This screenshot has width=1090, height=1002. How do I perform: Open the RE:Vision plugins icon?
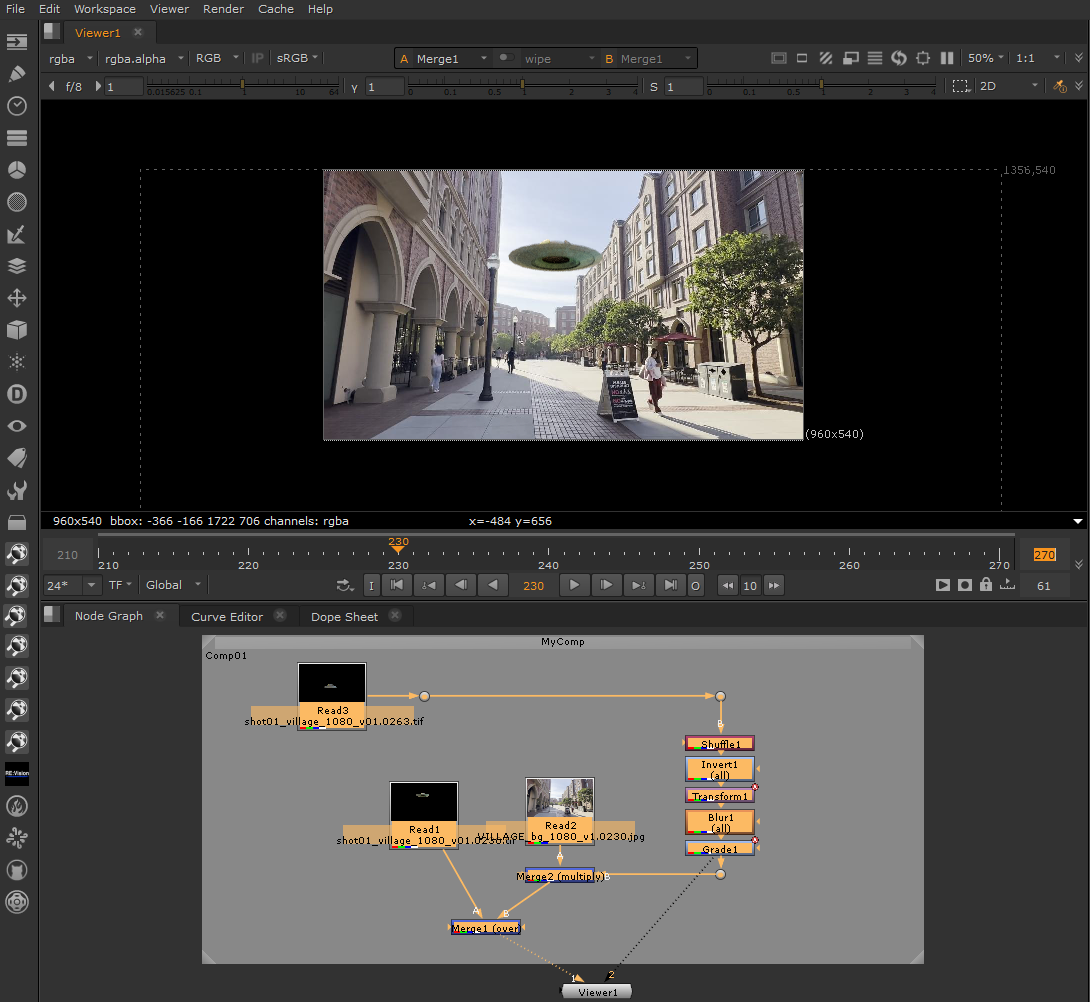point(17,773)
